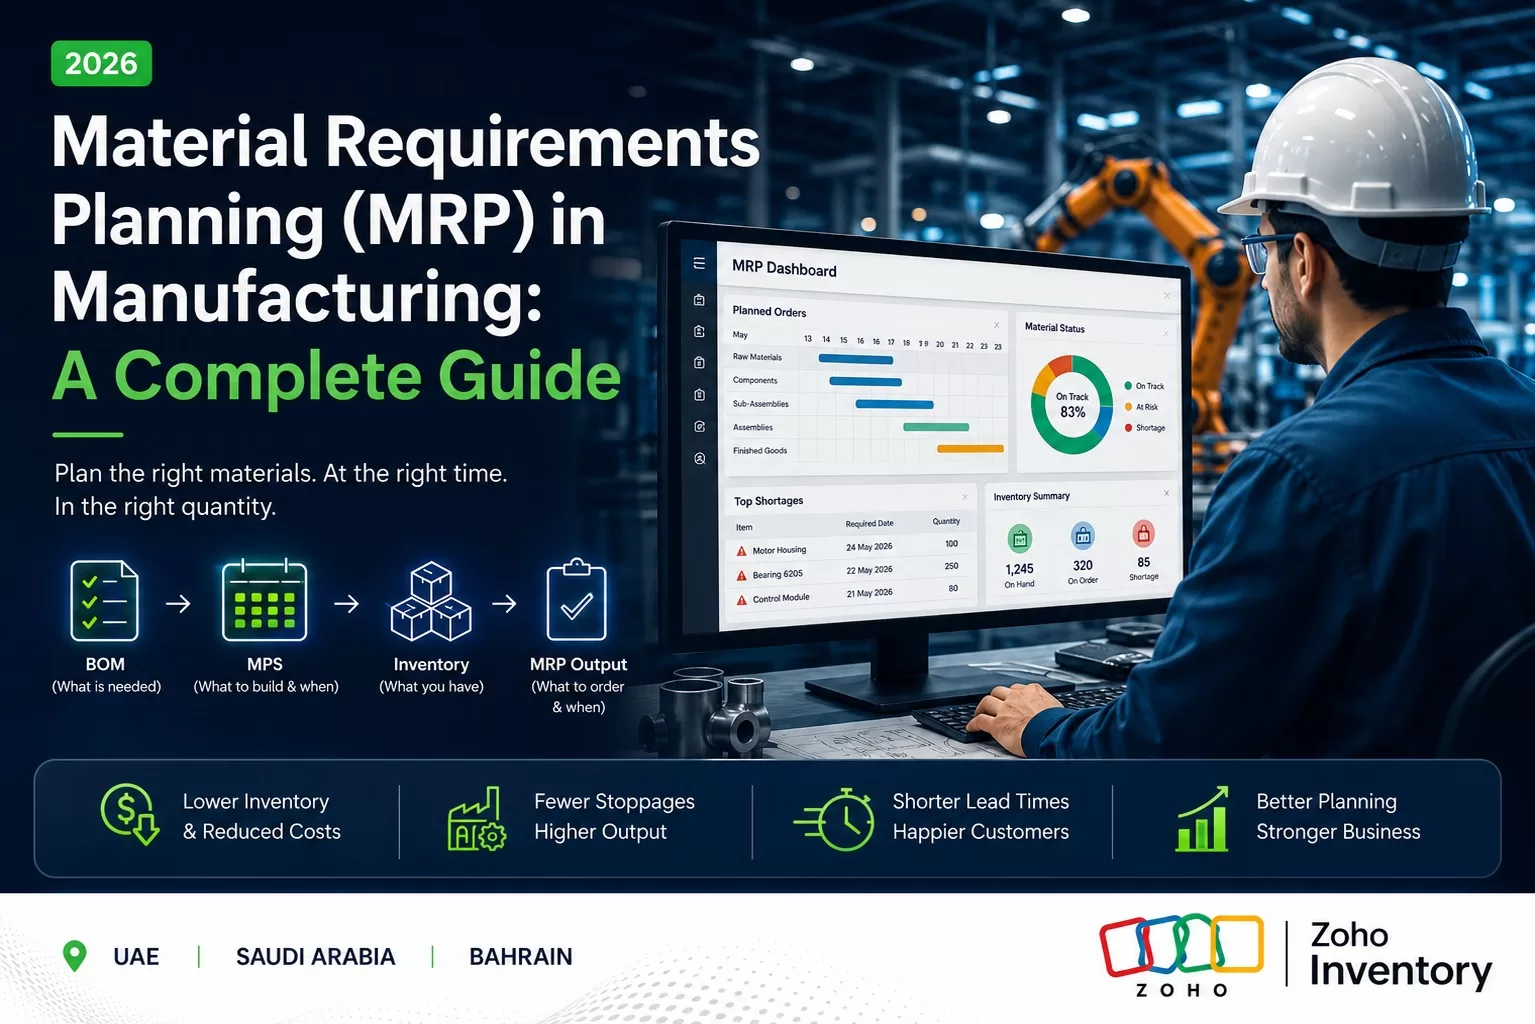Select the Shorter Lead Times stopwatch icon
This screenshot has height=1024, width=1535.
(834, 819)
